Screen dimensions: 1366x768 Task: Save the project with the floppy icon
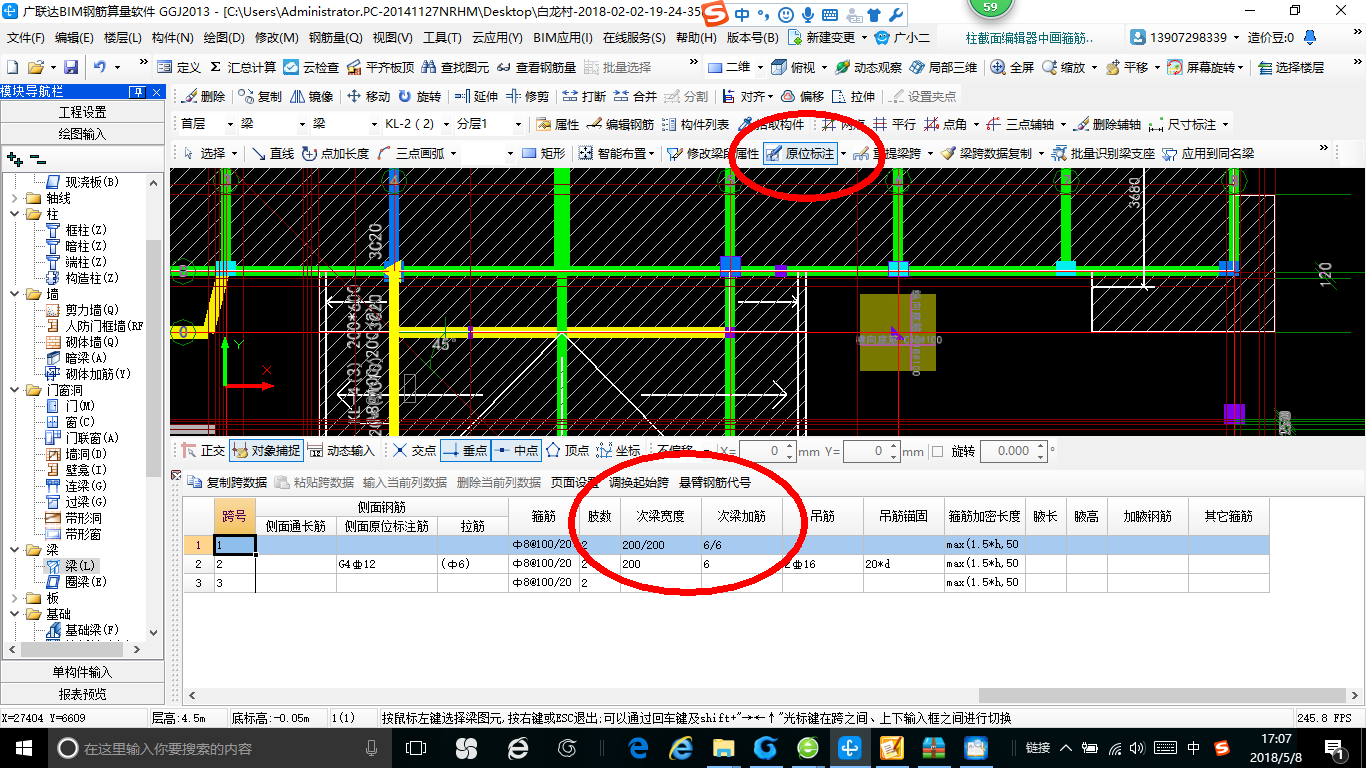point(71,67)
